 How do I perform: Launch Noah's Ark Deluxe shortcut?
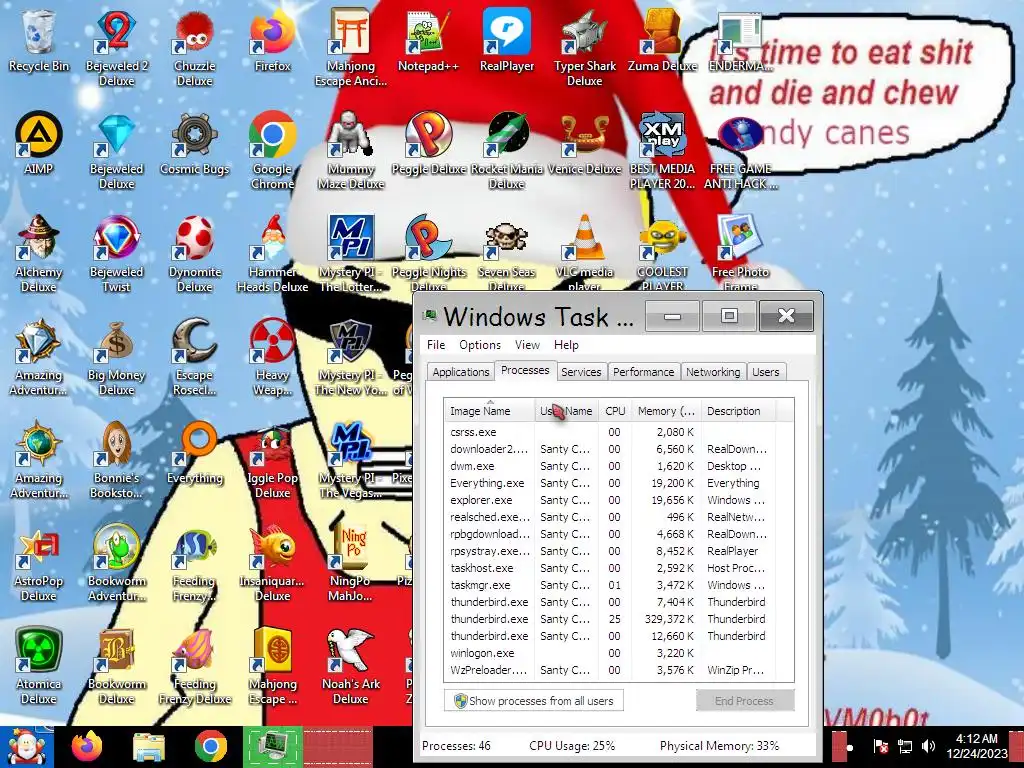(x=351, y=666)
